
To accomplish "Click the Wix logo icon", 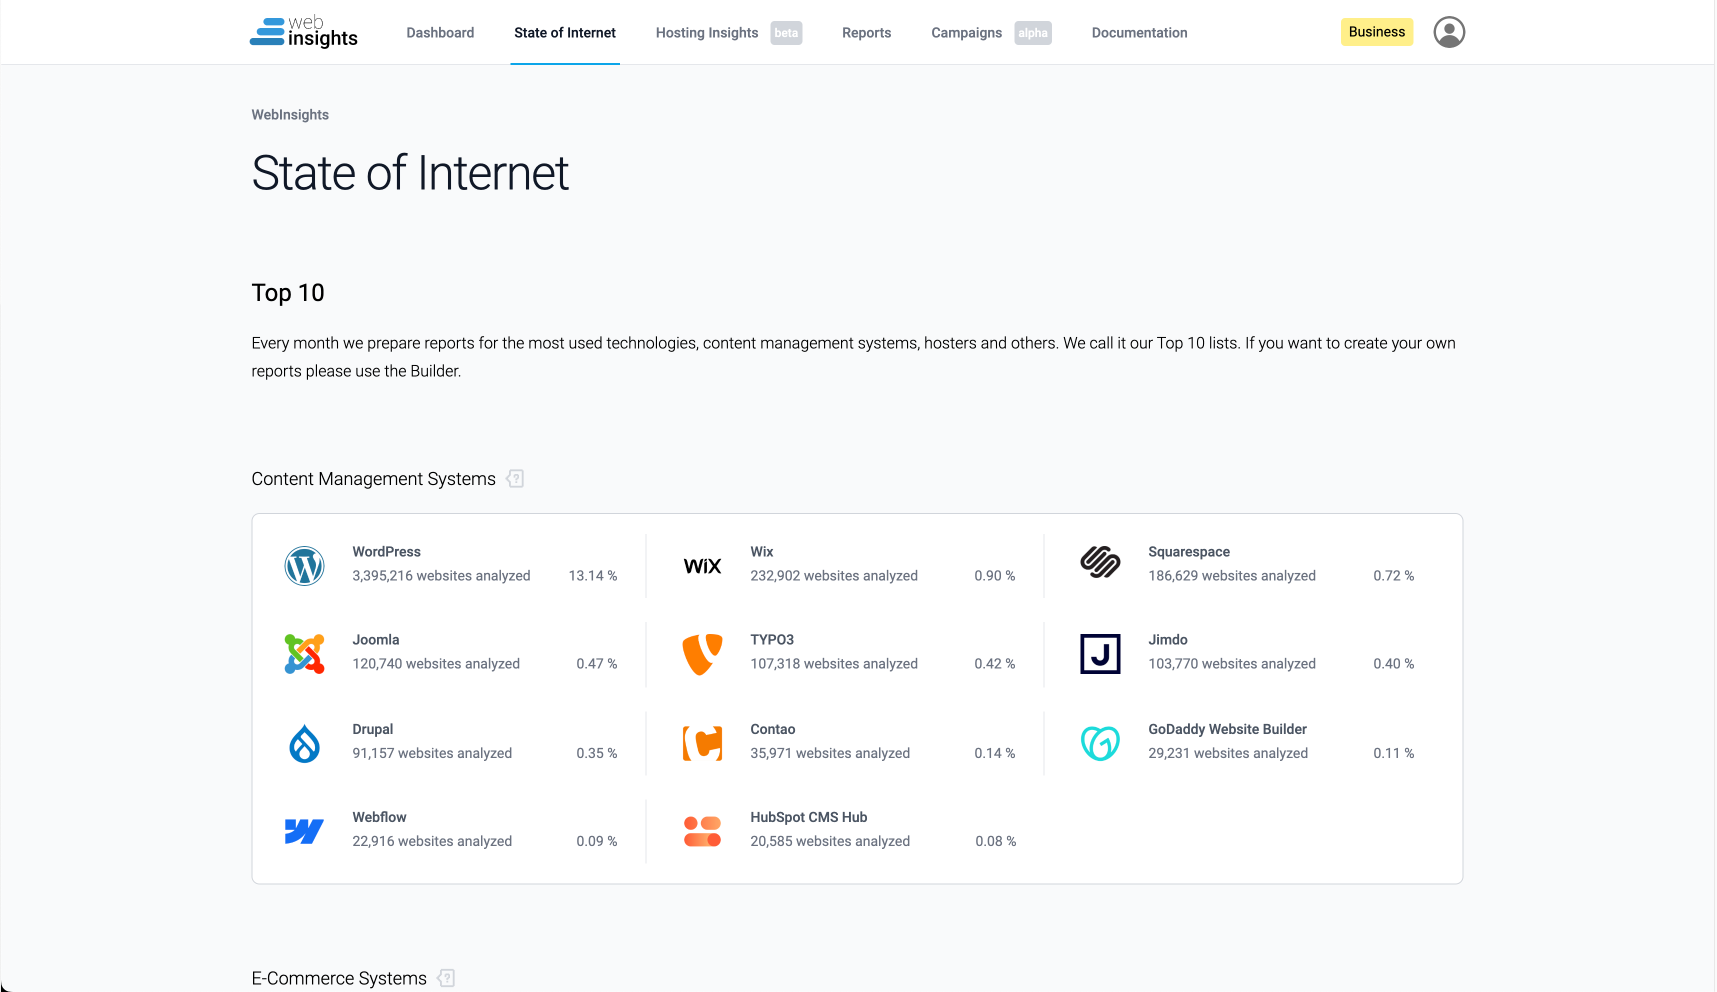I will pyautogui.click(x=702, y=566).
